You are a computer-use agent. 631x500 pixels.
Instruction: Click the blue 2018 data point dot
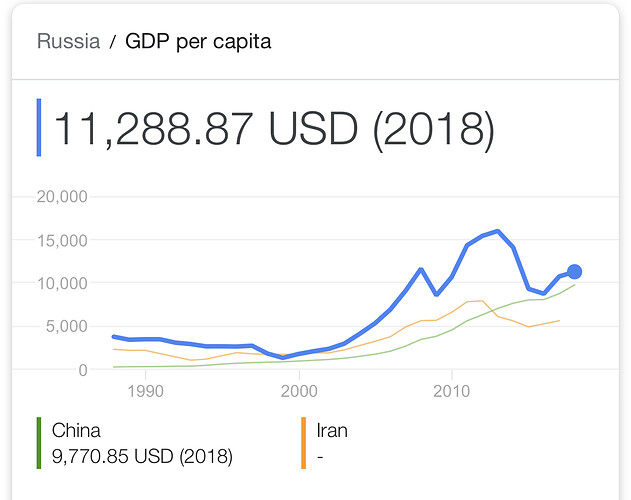coord(574,271)
